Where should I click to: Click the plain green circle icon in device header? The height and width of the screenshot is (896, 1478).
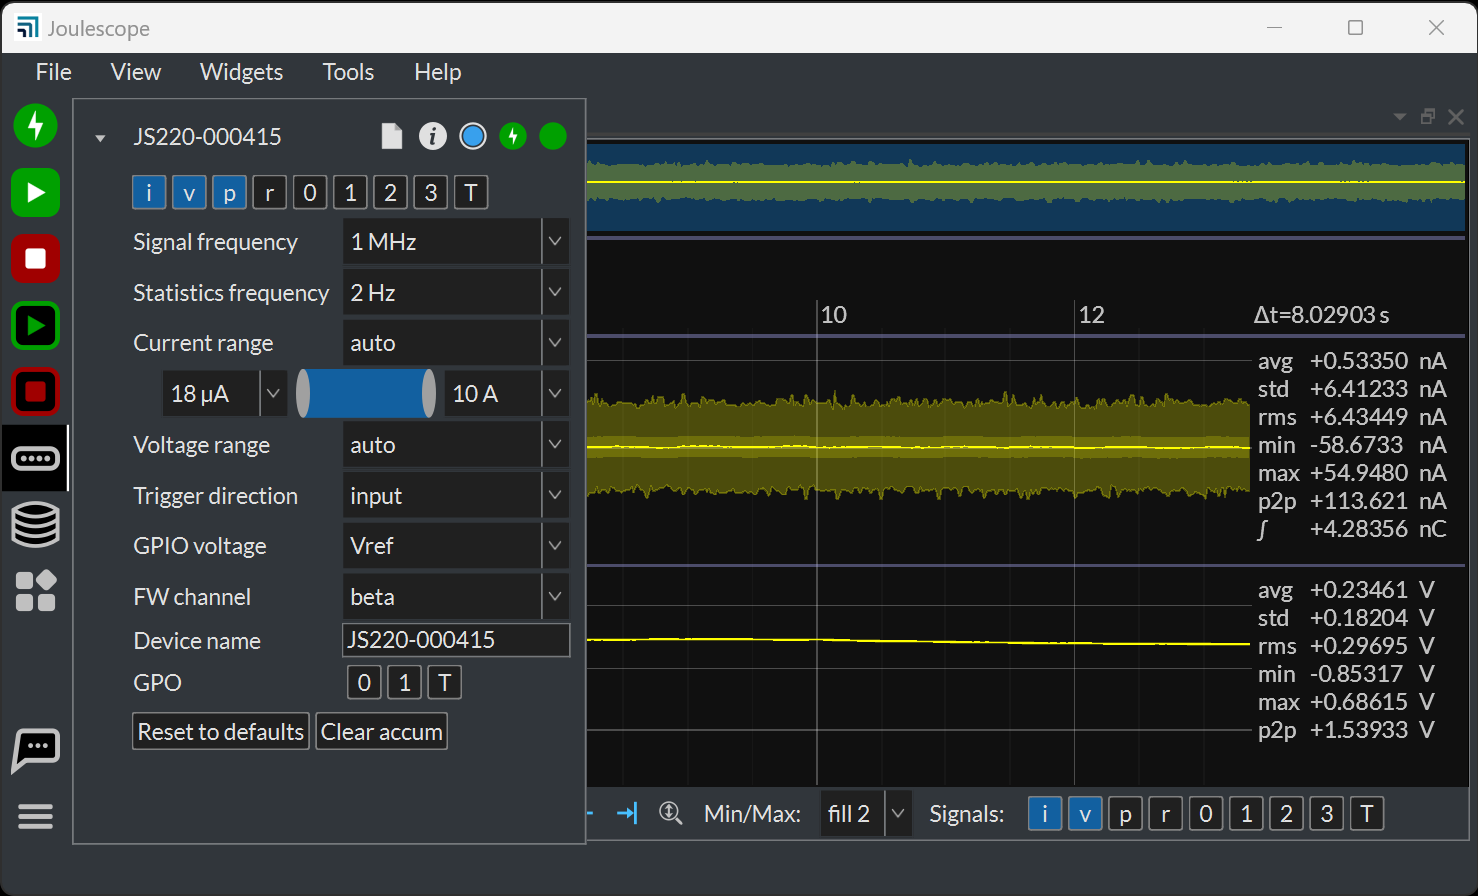pos(553,136)
